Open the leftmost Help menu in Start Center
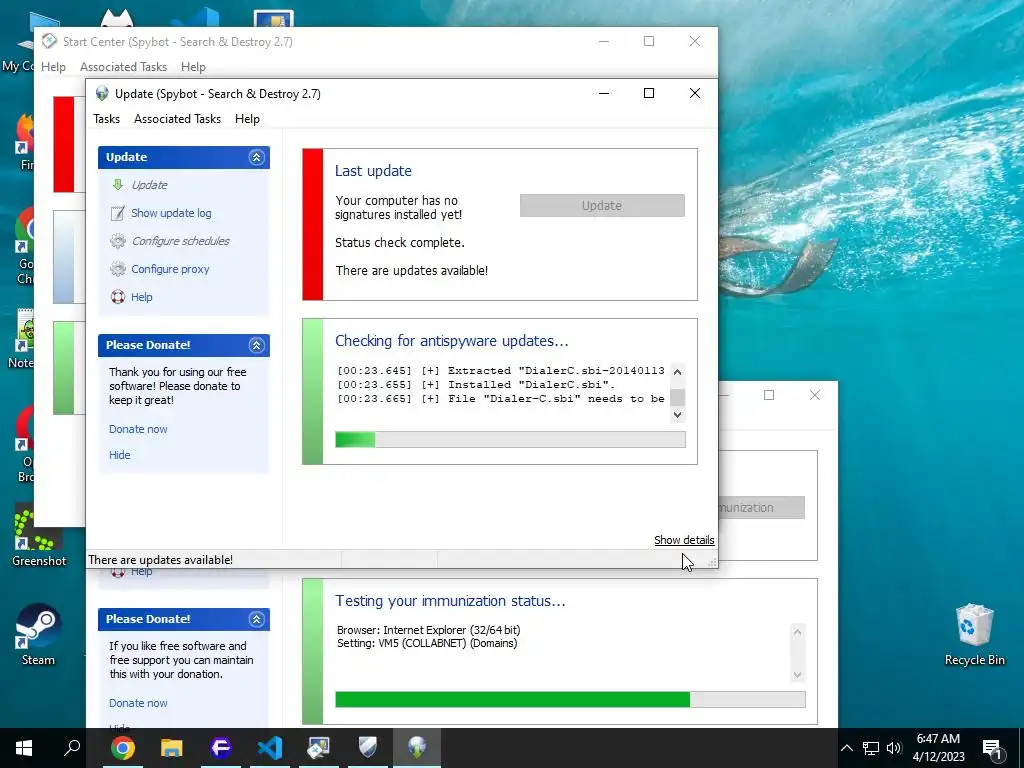 [54, 67]
